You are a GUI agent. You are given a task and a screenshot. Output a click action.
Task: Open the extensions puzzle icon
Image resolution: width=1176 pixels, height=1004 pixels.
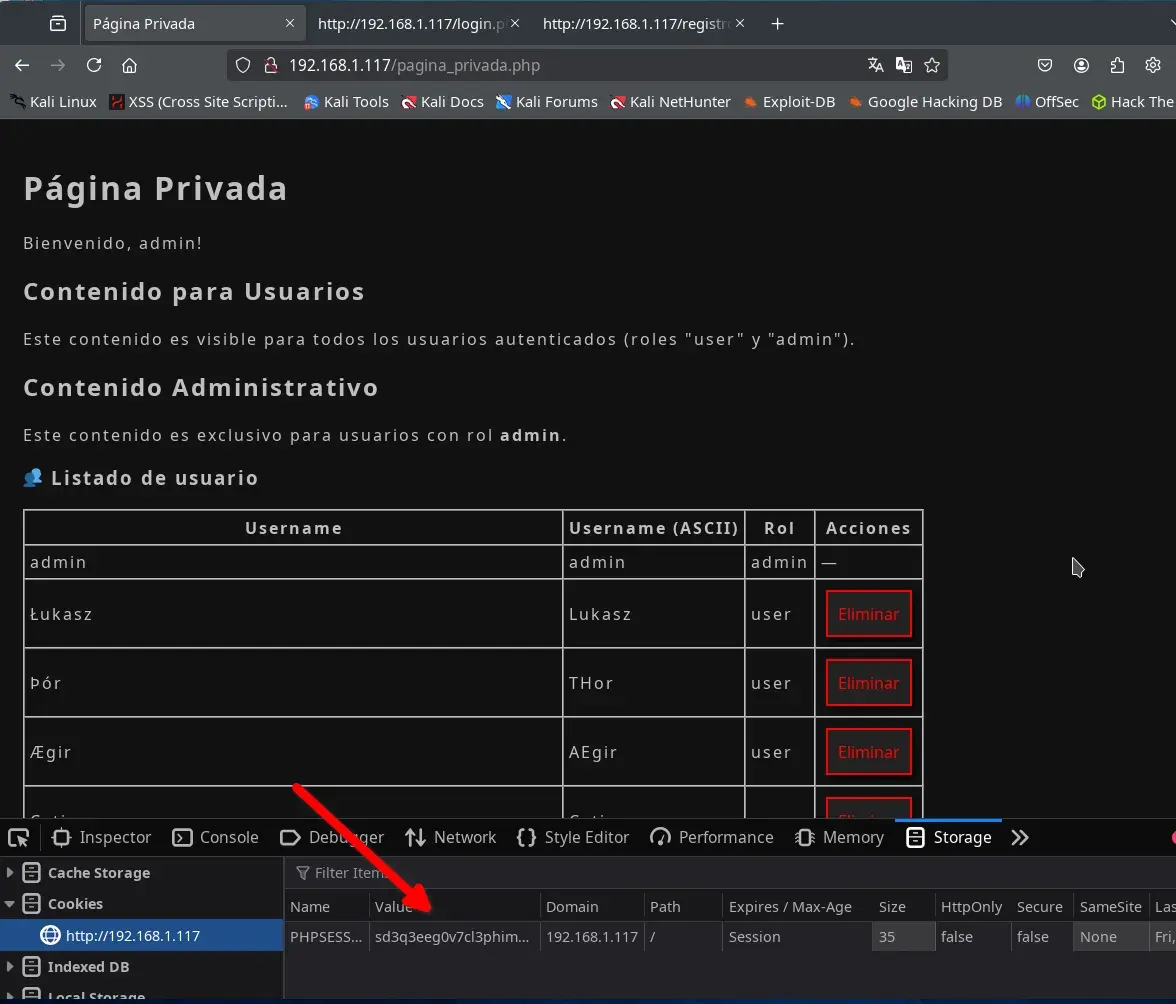pyautogui.click(x=1117, y=65)
